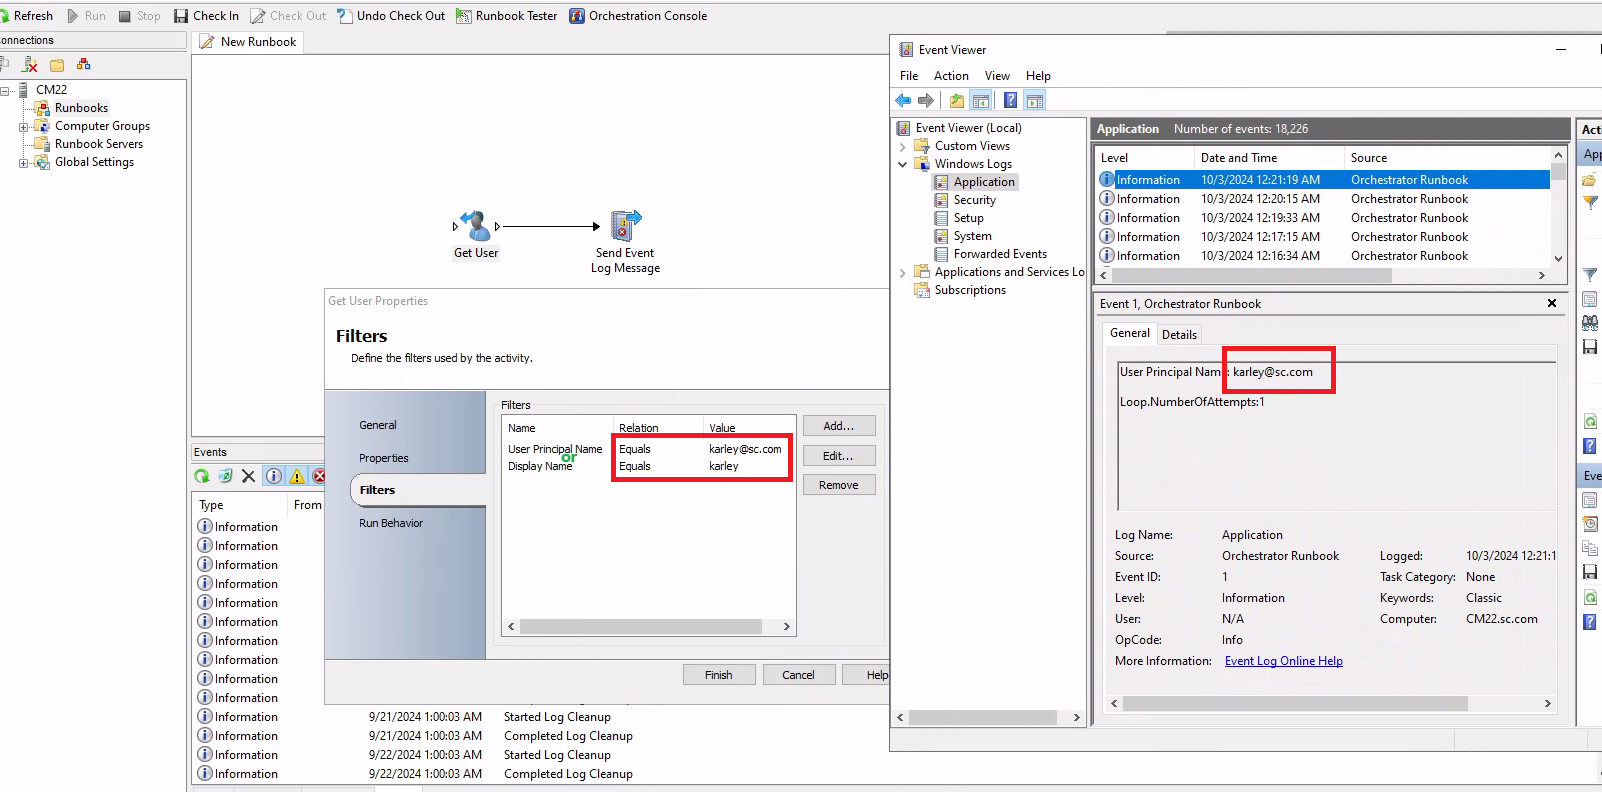Click the Cancel button in properties dialog
Screen dimensions: 1602x792
pos(798,675)
